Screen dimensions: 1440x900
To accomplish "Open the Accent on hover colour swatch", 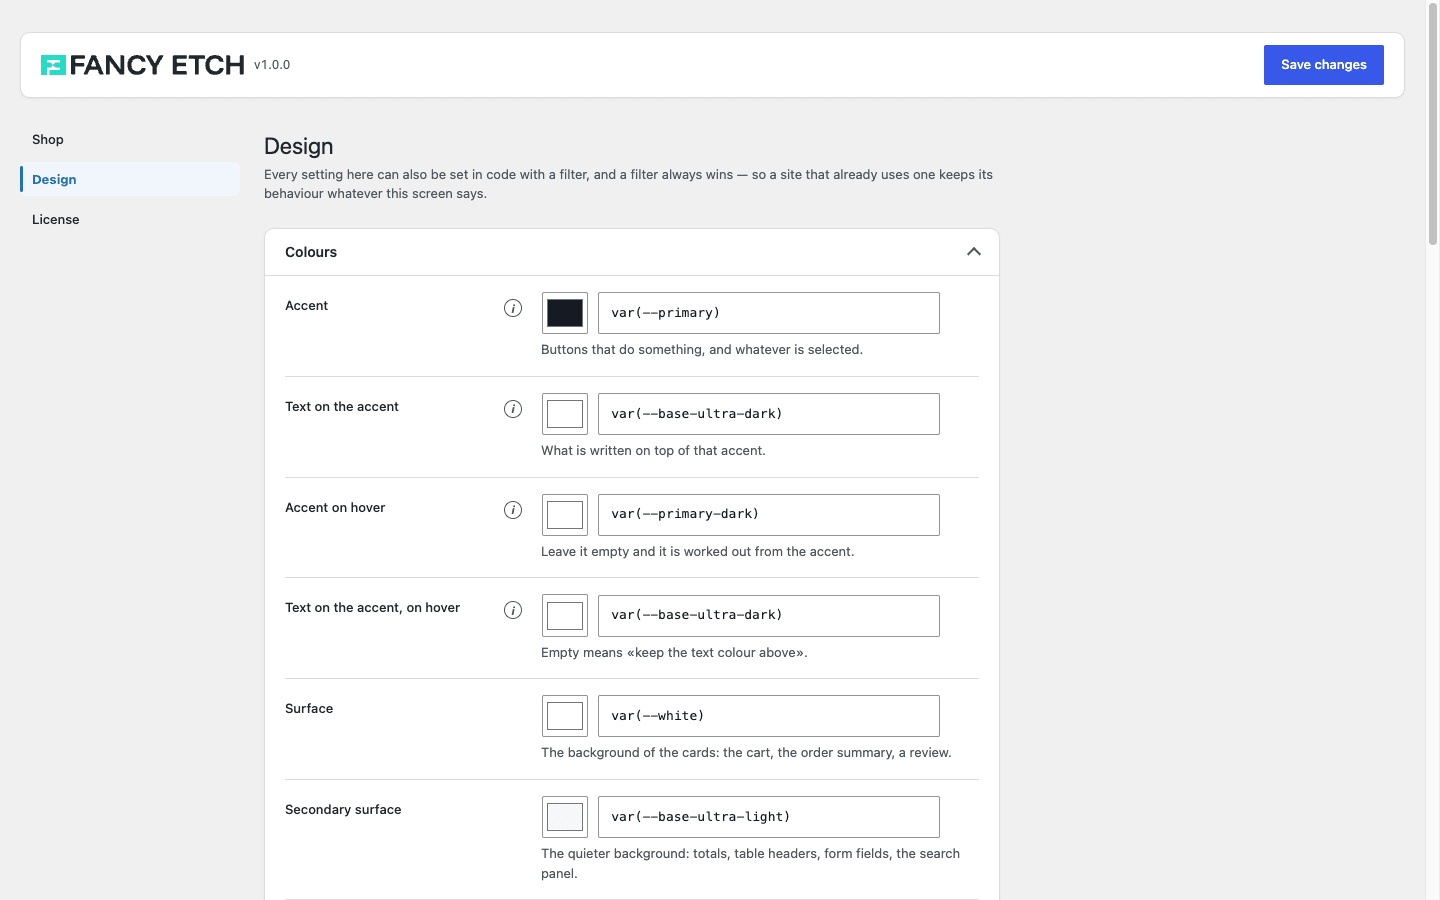I will [565, 515].
